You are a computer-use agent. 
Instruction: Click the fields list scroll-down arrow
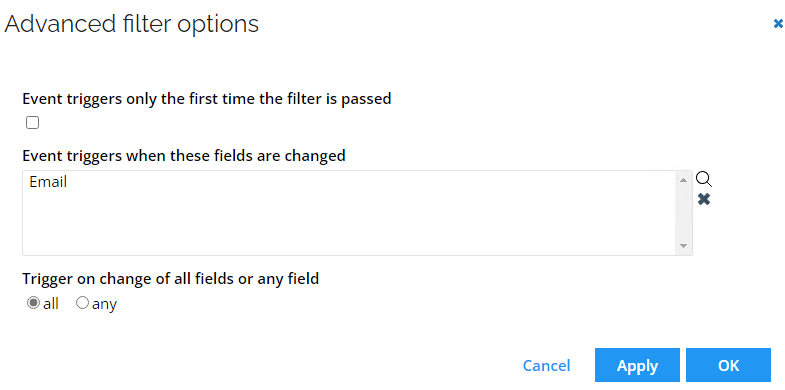683,246
